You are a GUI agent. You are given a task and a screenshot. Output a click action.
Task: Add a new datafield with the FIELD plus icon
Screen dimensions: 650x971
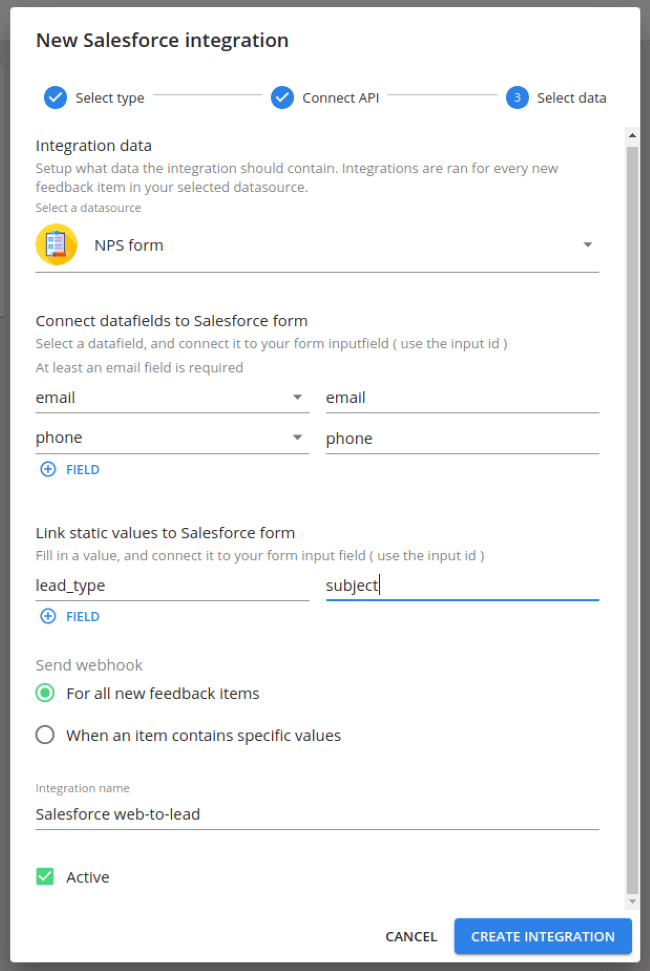[48, 469]
